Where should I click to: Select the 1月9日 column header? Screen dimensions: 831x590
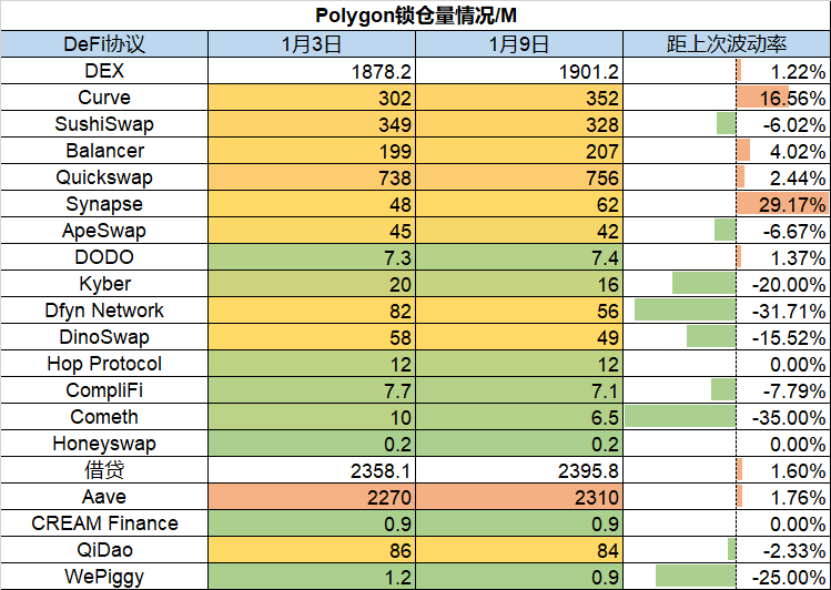(x=519, y=44)
